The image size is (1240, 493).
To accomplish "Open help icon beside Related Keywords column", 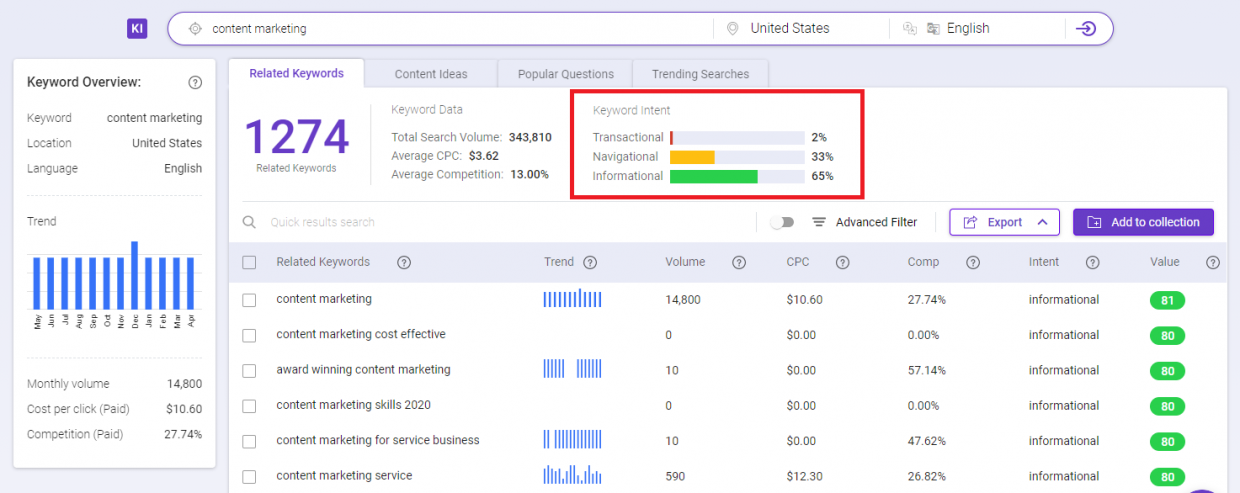I will tap(404, 263).
